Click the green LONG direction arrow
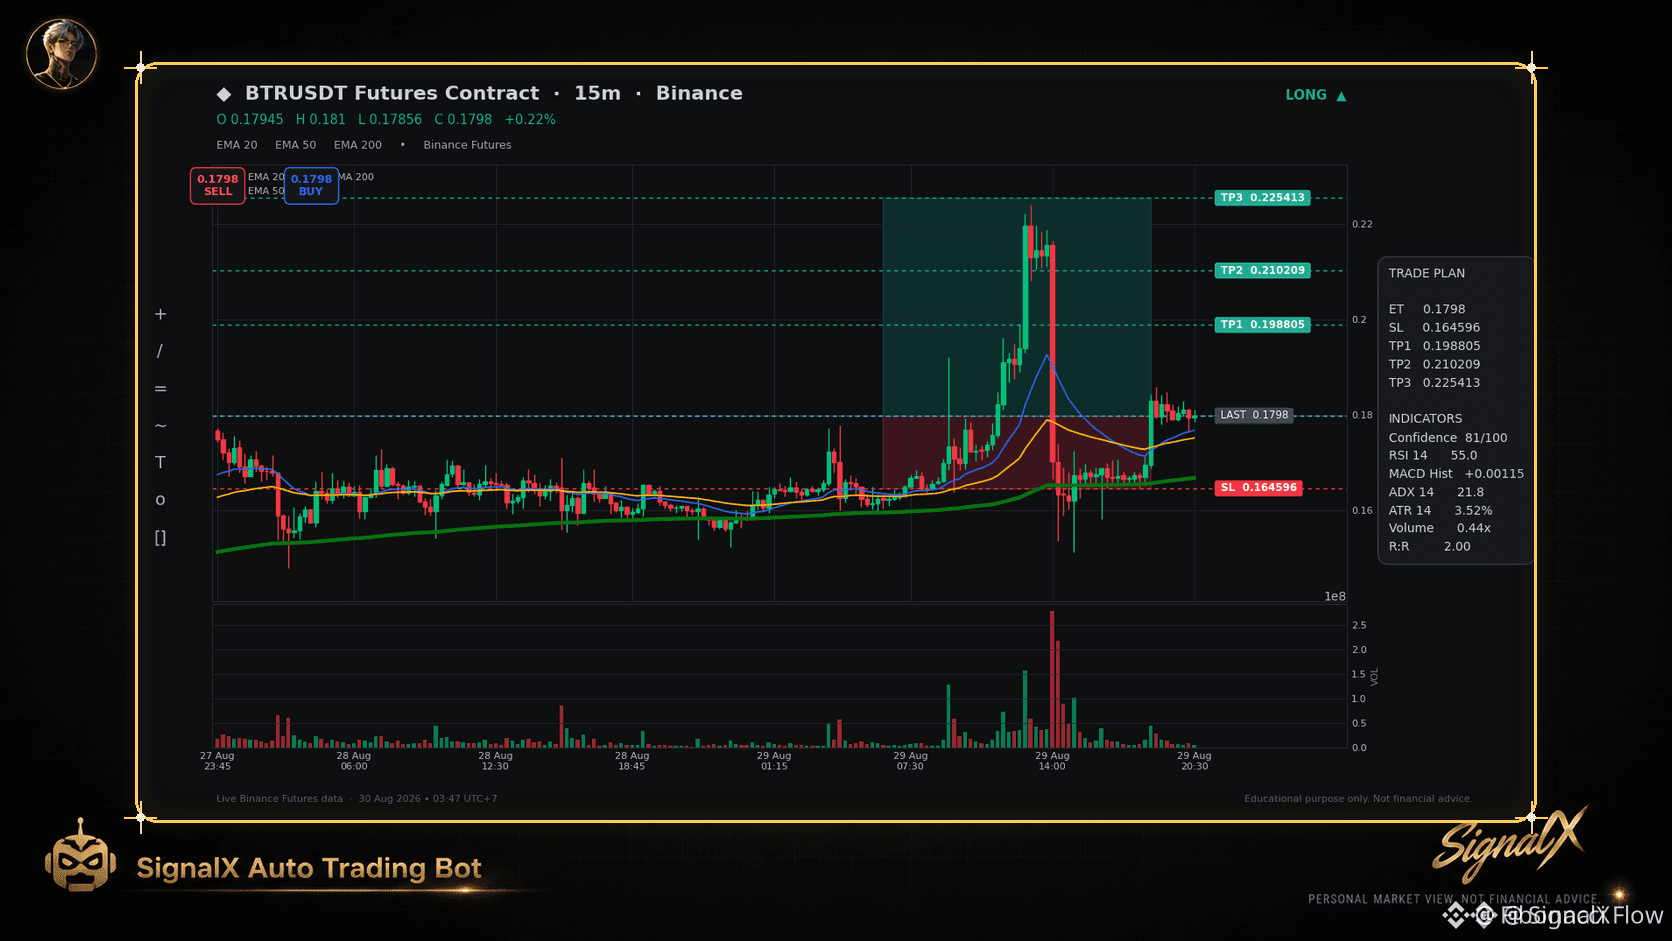This screenshot has width=1672, height=941. [1341, 96]
